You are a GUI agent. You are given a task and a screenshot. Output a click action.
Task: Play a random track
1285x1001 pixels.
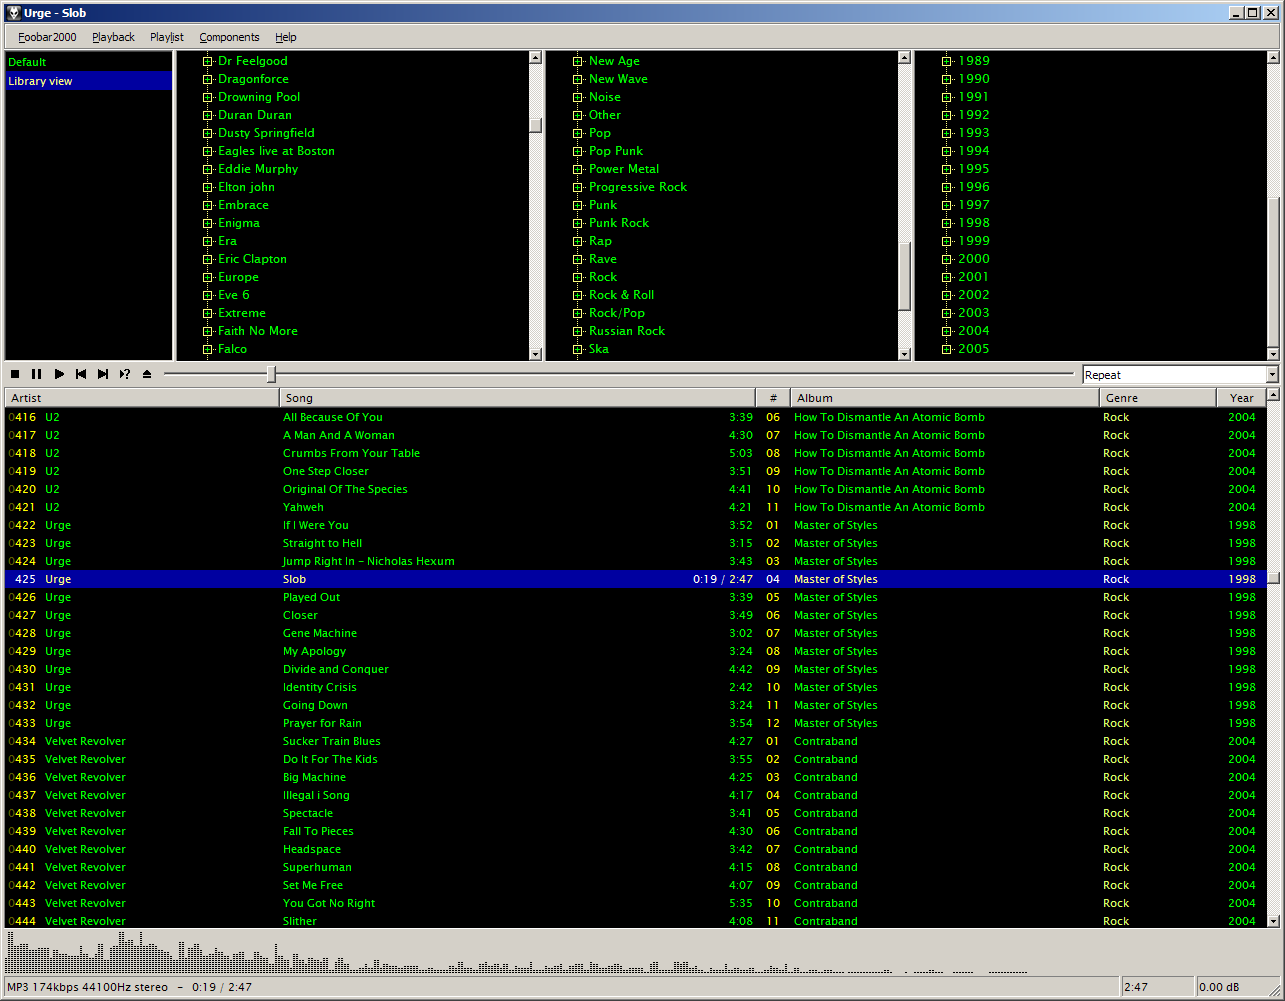125,374
